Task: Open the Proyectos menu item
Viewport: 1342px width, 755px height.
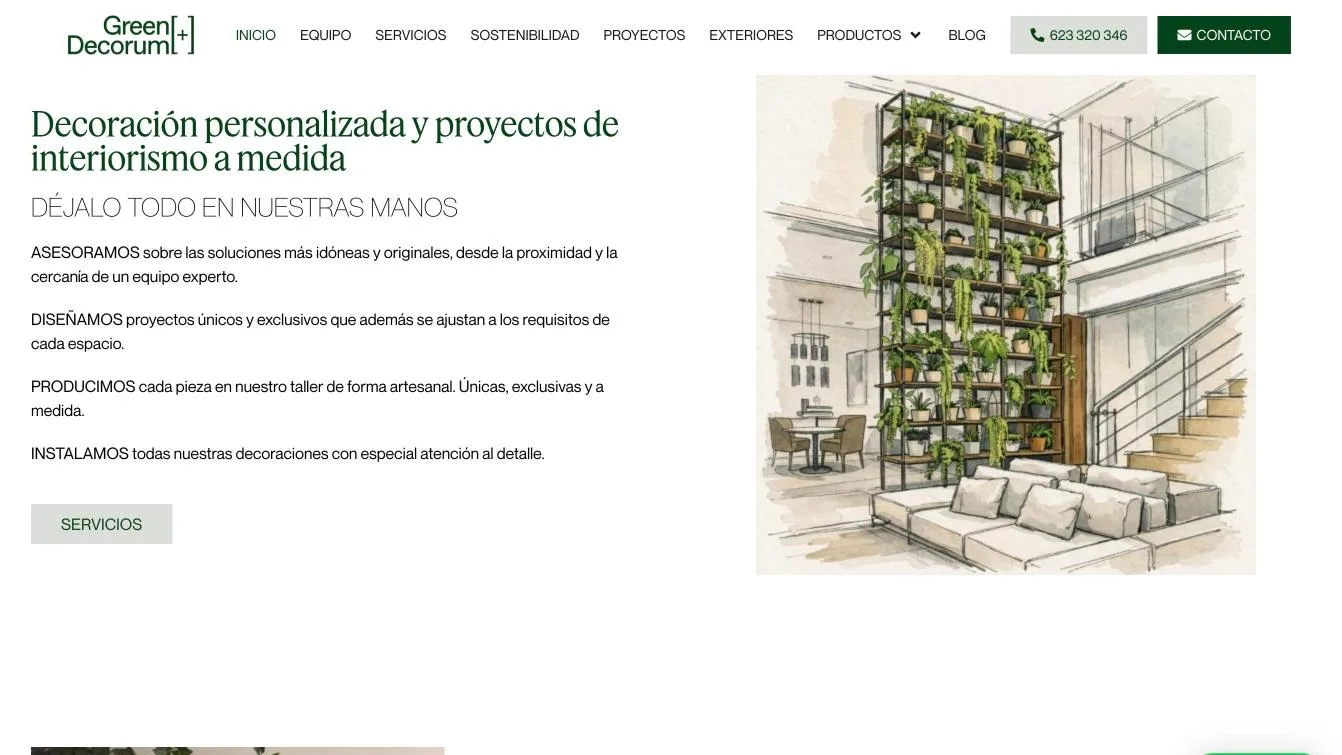Action: pos(644,35)
